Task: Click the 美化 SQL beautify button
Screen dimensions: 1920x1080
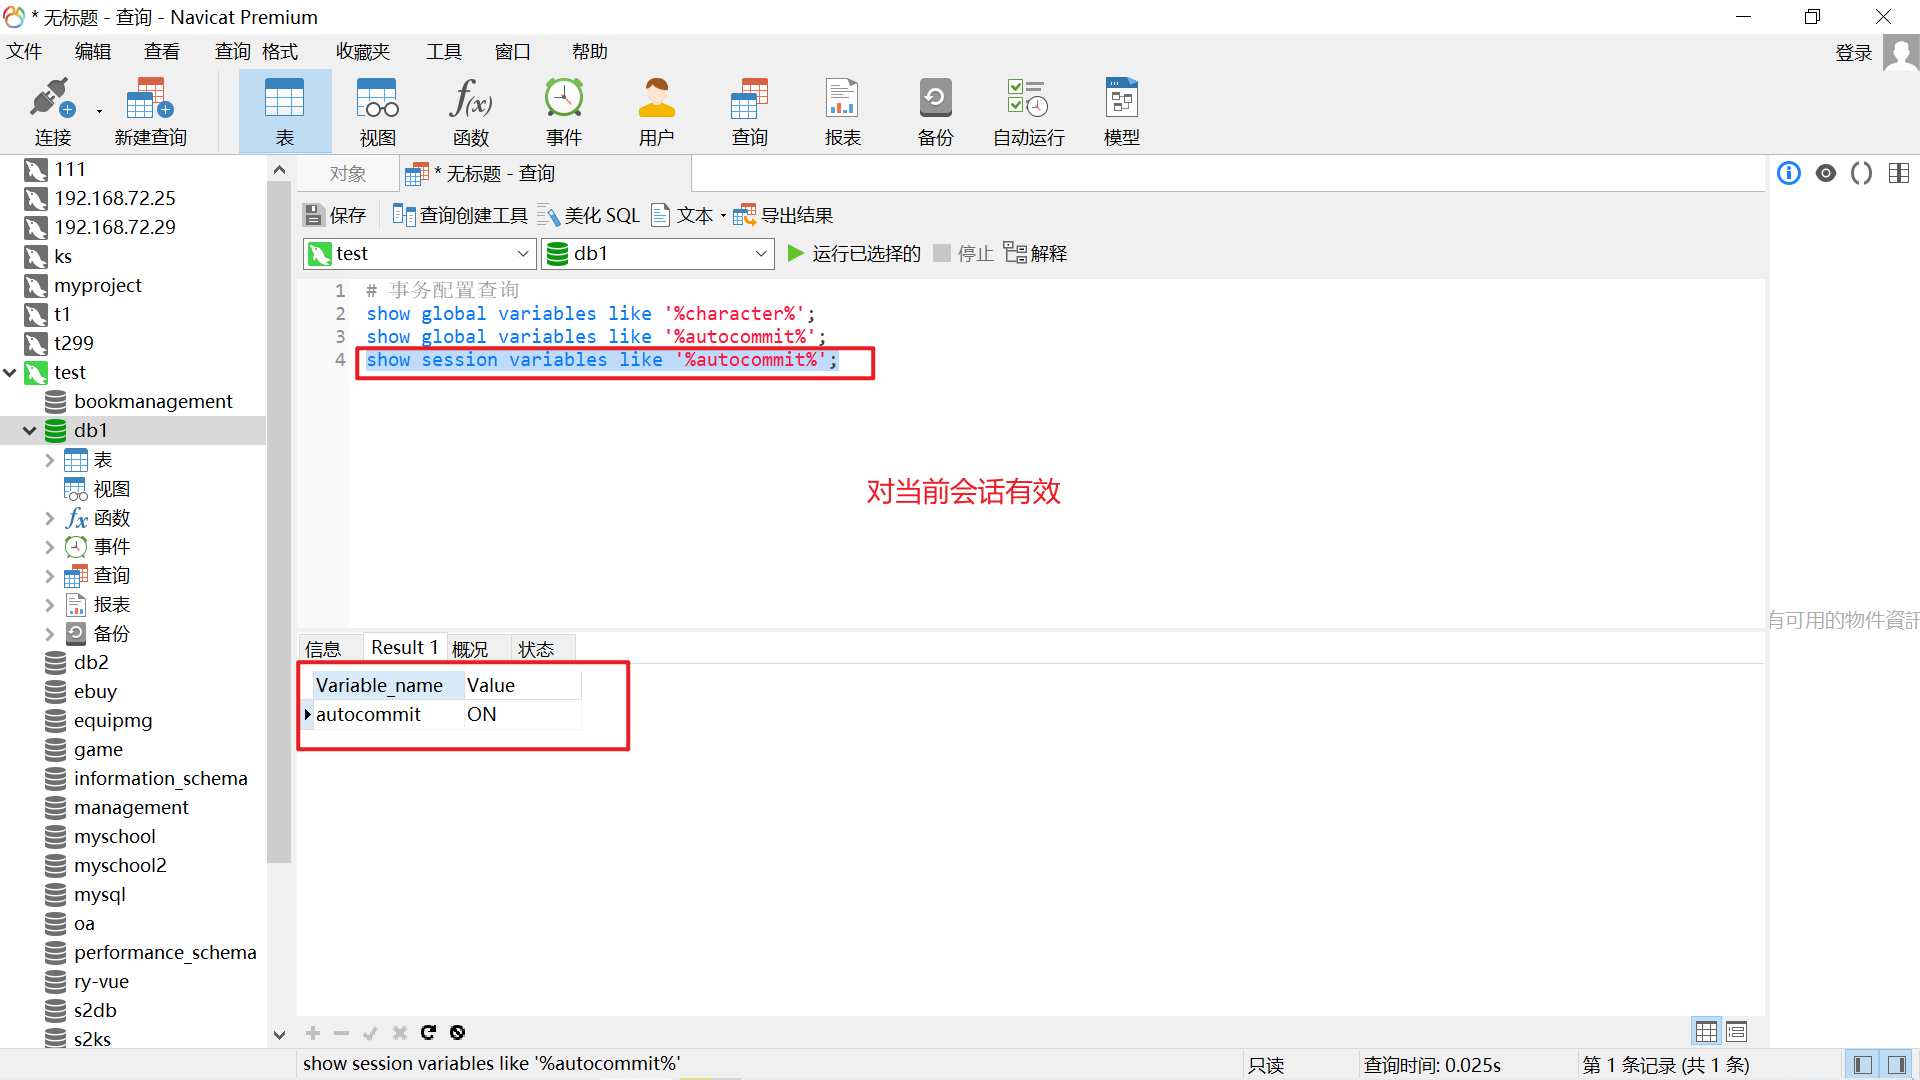Action: [x=589, y=215]
